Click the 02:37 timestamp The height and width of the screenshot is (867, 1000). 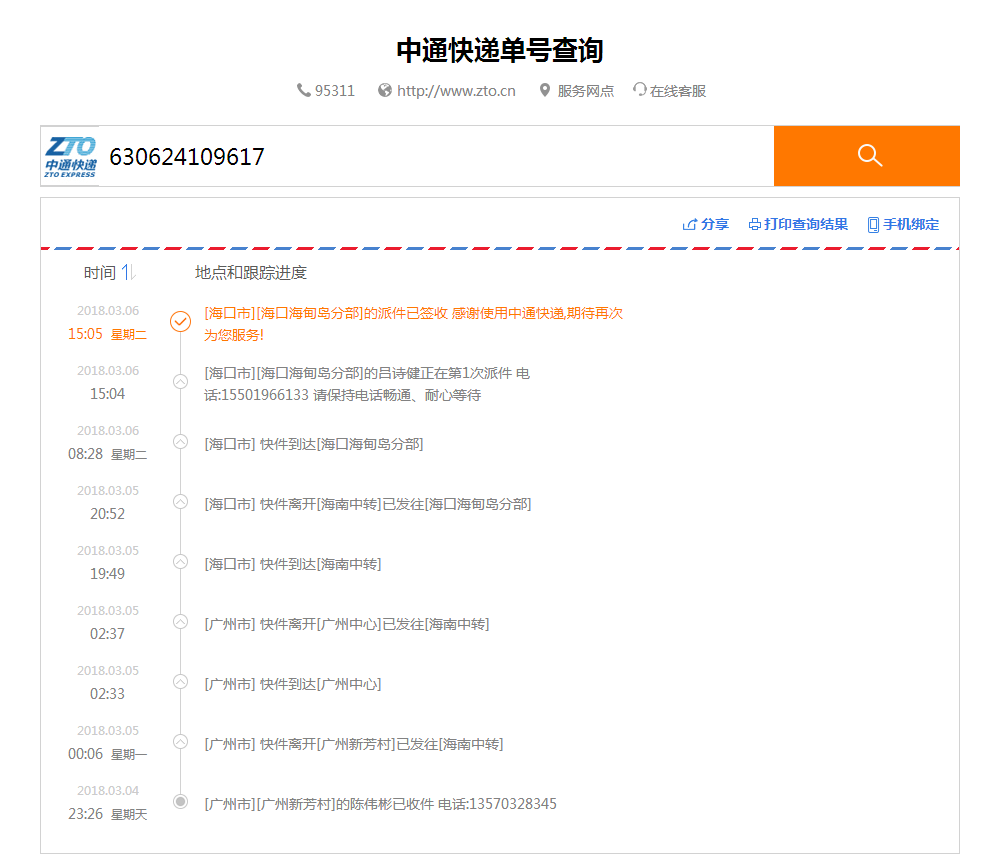pyautogui.click(x=107, y=634)
